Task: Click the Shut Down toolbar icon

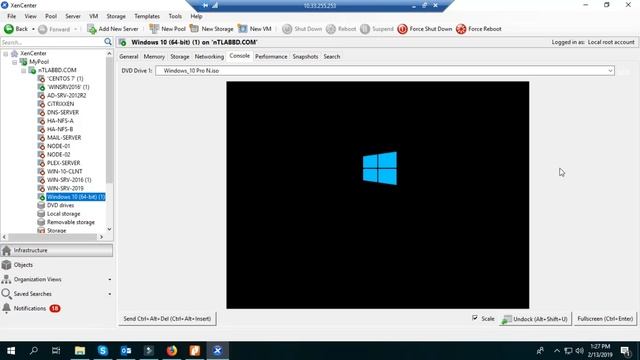Action: click(287, 29)
